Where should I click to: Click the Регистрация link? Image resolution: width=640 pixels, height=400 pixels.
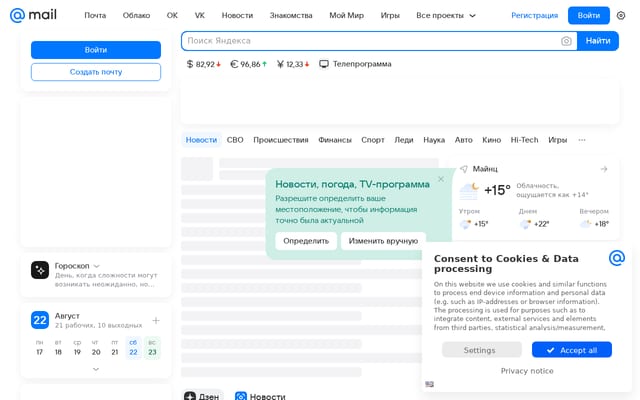pyautogui.click(x=535, y=16)
